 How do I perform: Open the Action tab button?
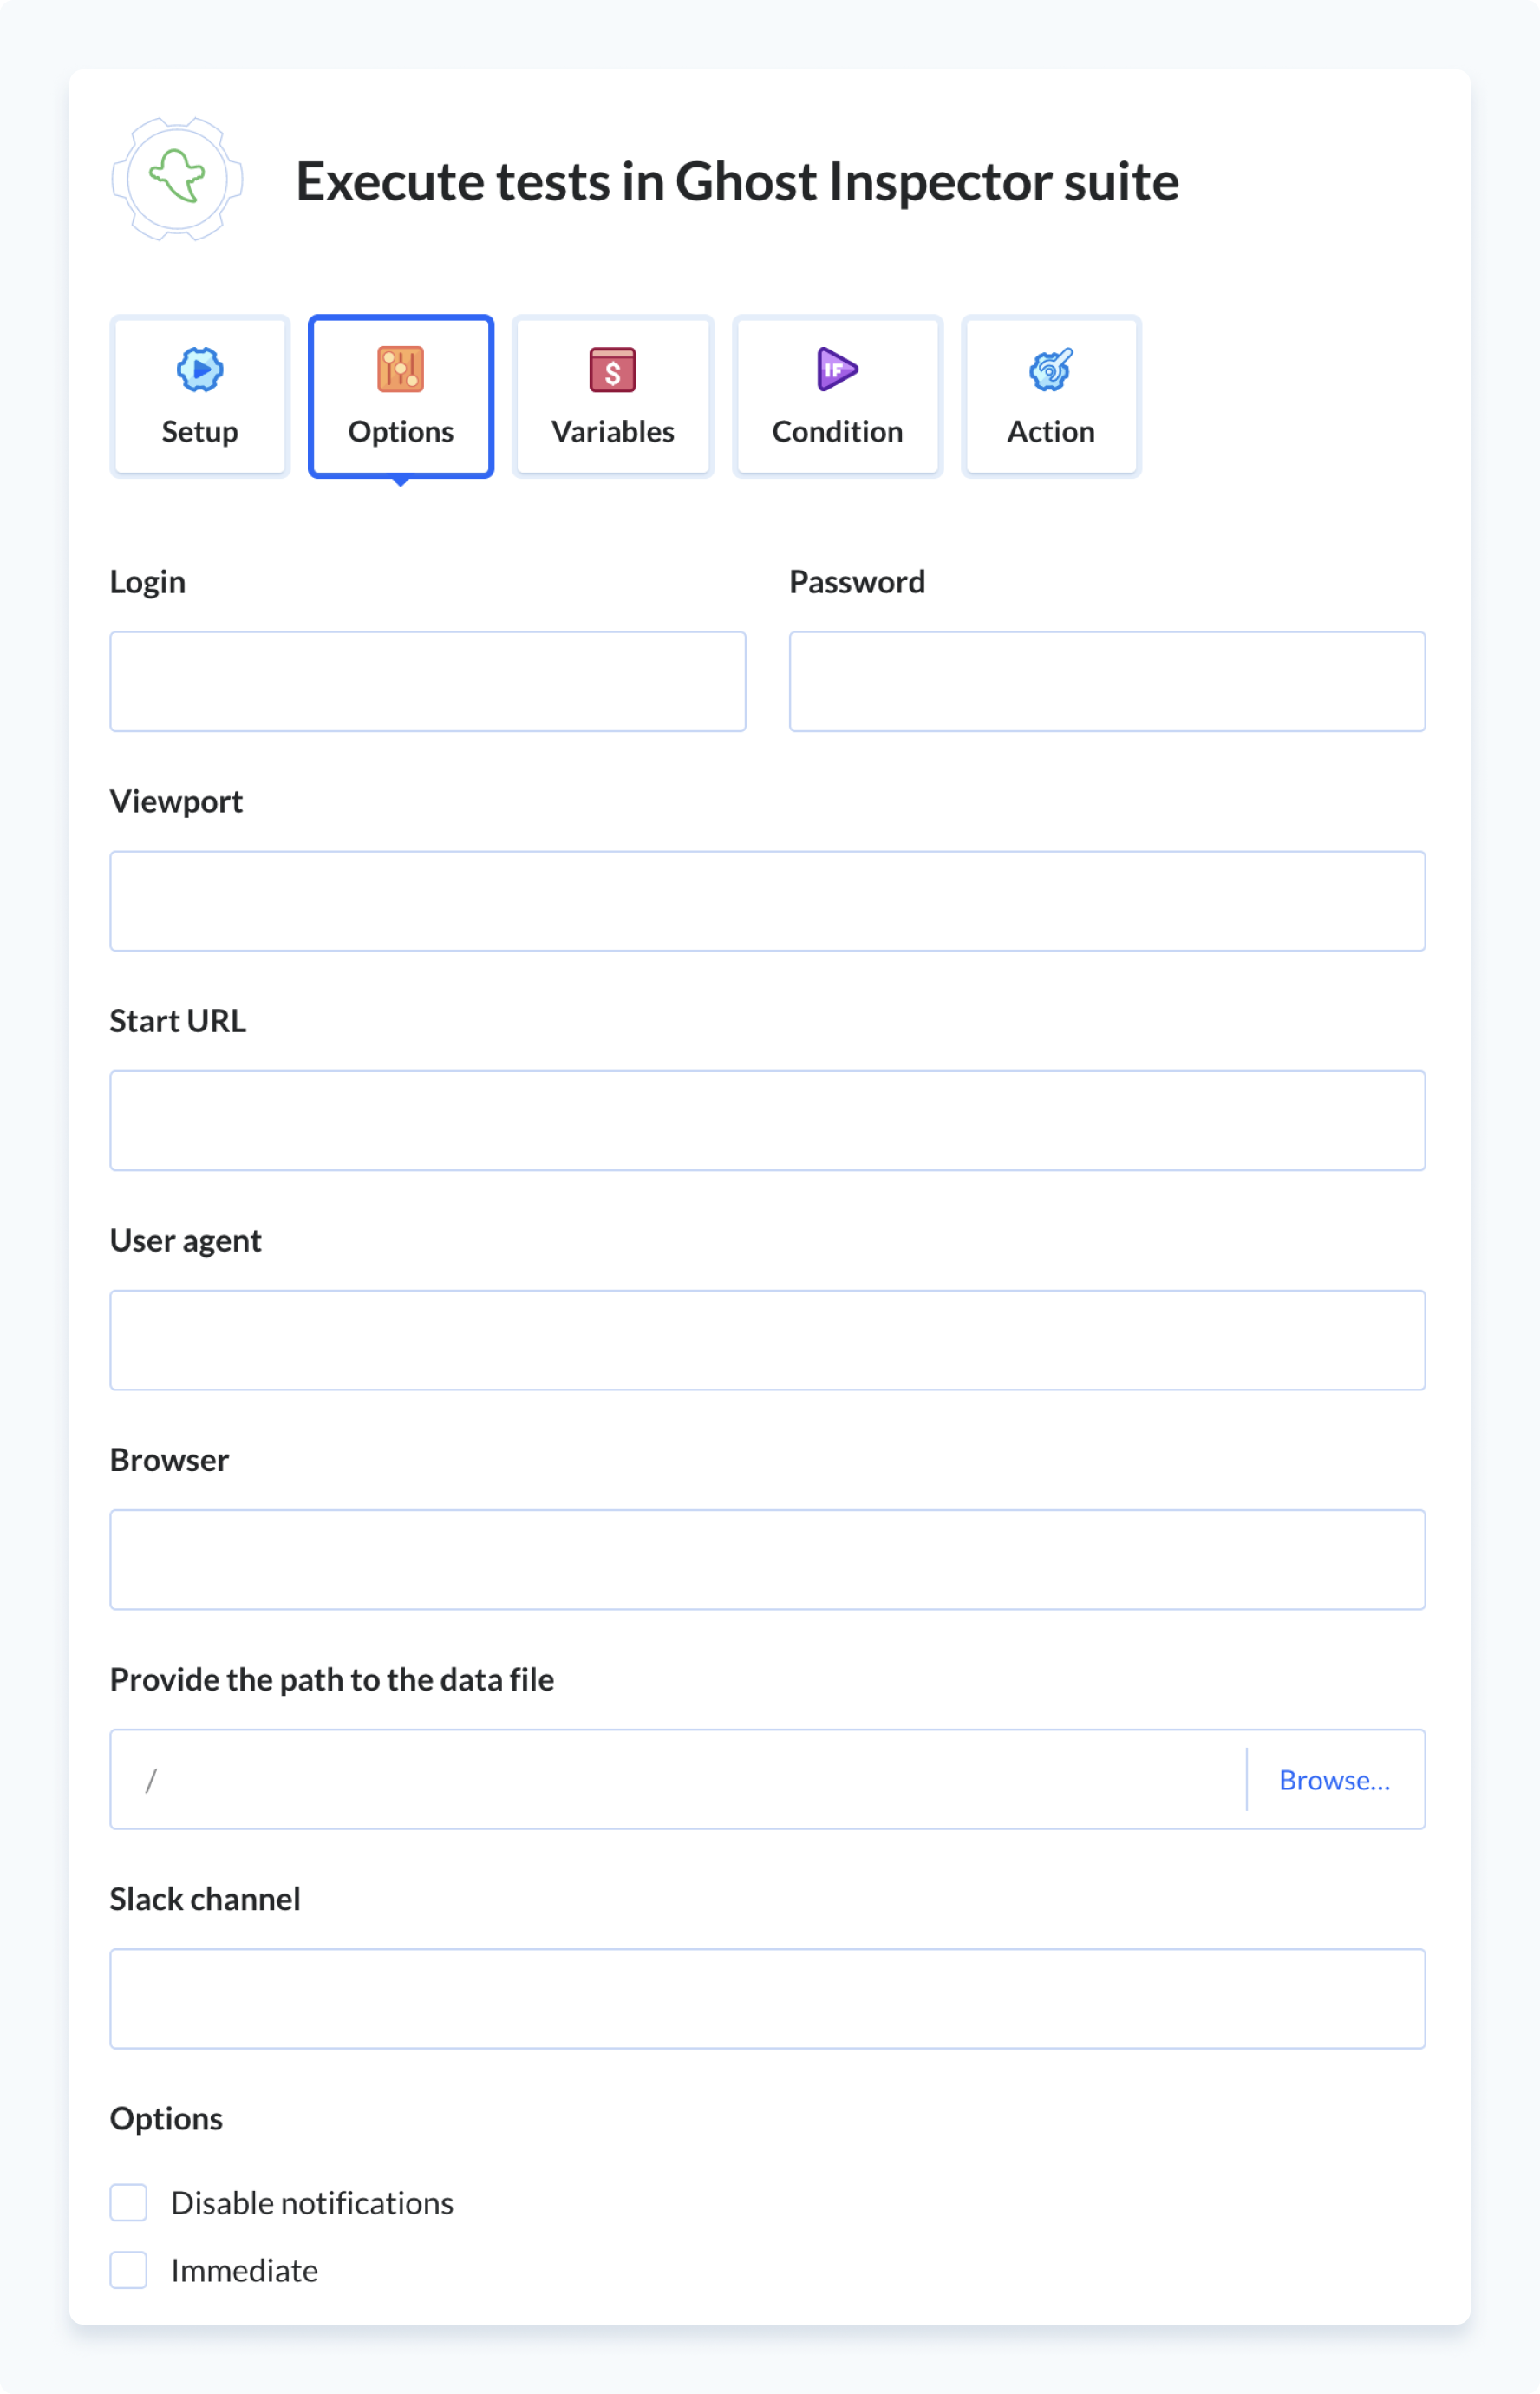point(1050,396)
